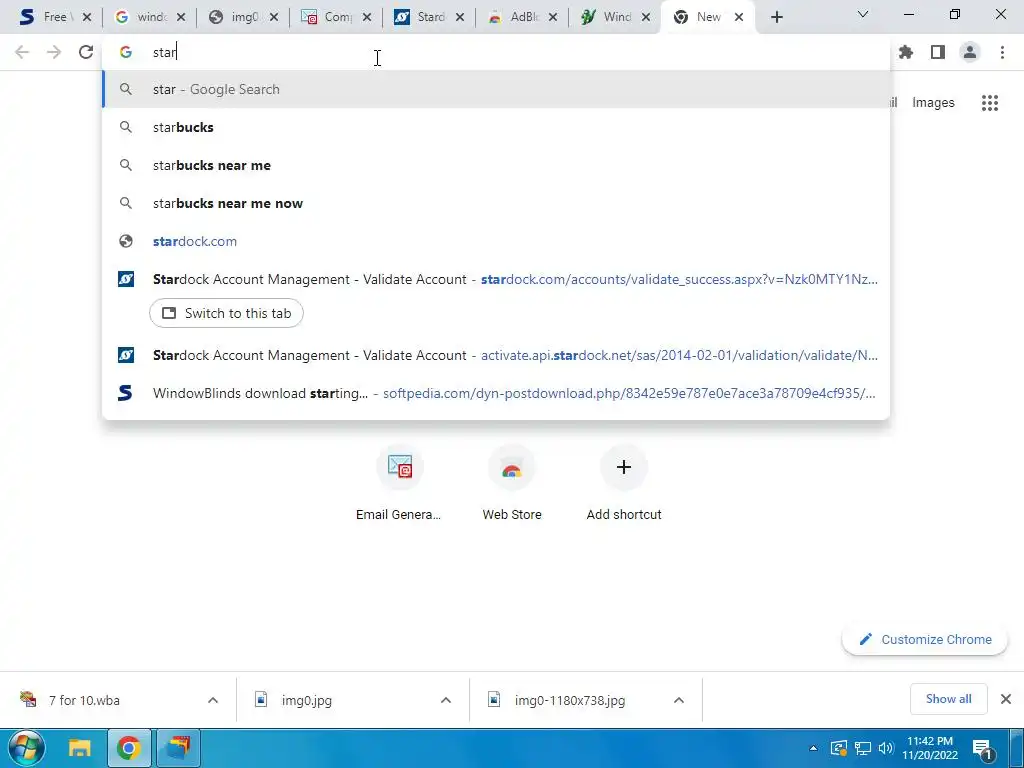The height and width of the screenshot is (768, 1024).
Task: Show hidden system tray icons
Action: (813, 748)
